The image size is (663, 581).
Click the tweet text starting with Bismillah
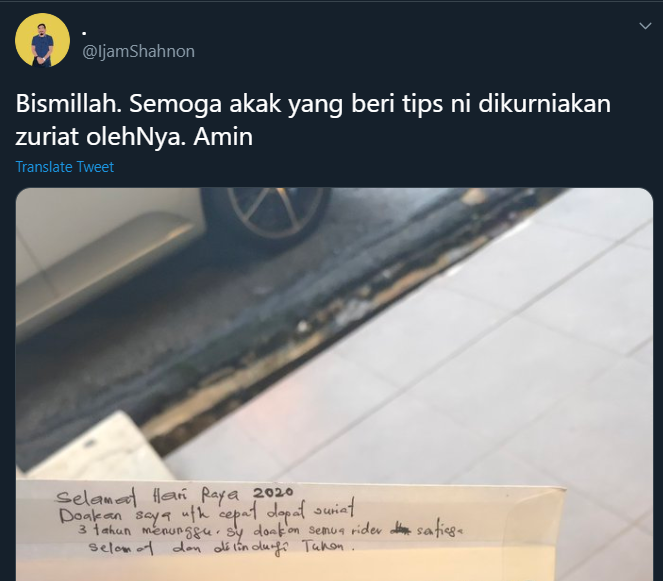point(313,119)
